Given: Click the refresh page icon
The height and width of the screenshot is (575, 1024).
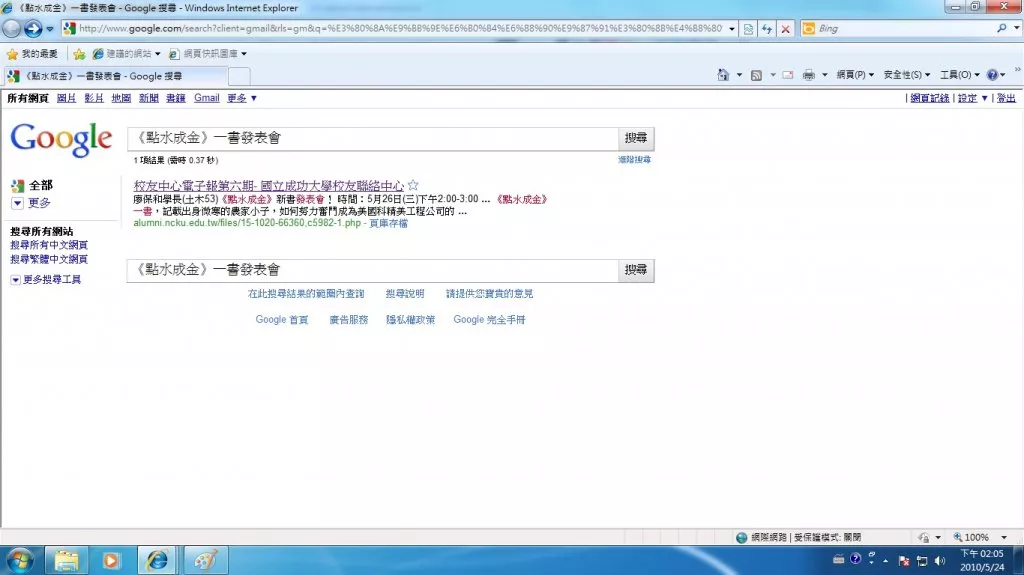Looking at the screenshot, I should 767,29.
